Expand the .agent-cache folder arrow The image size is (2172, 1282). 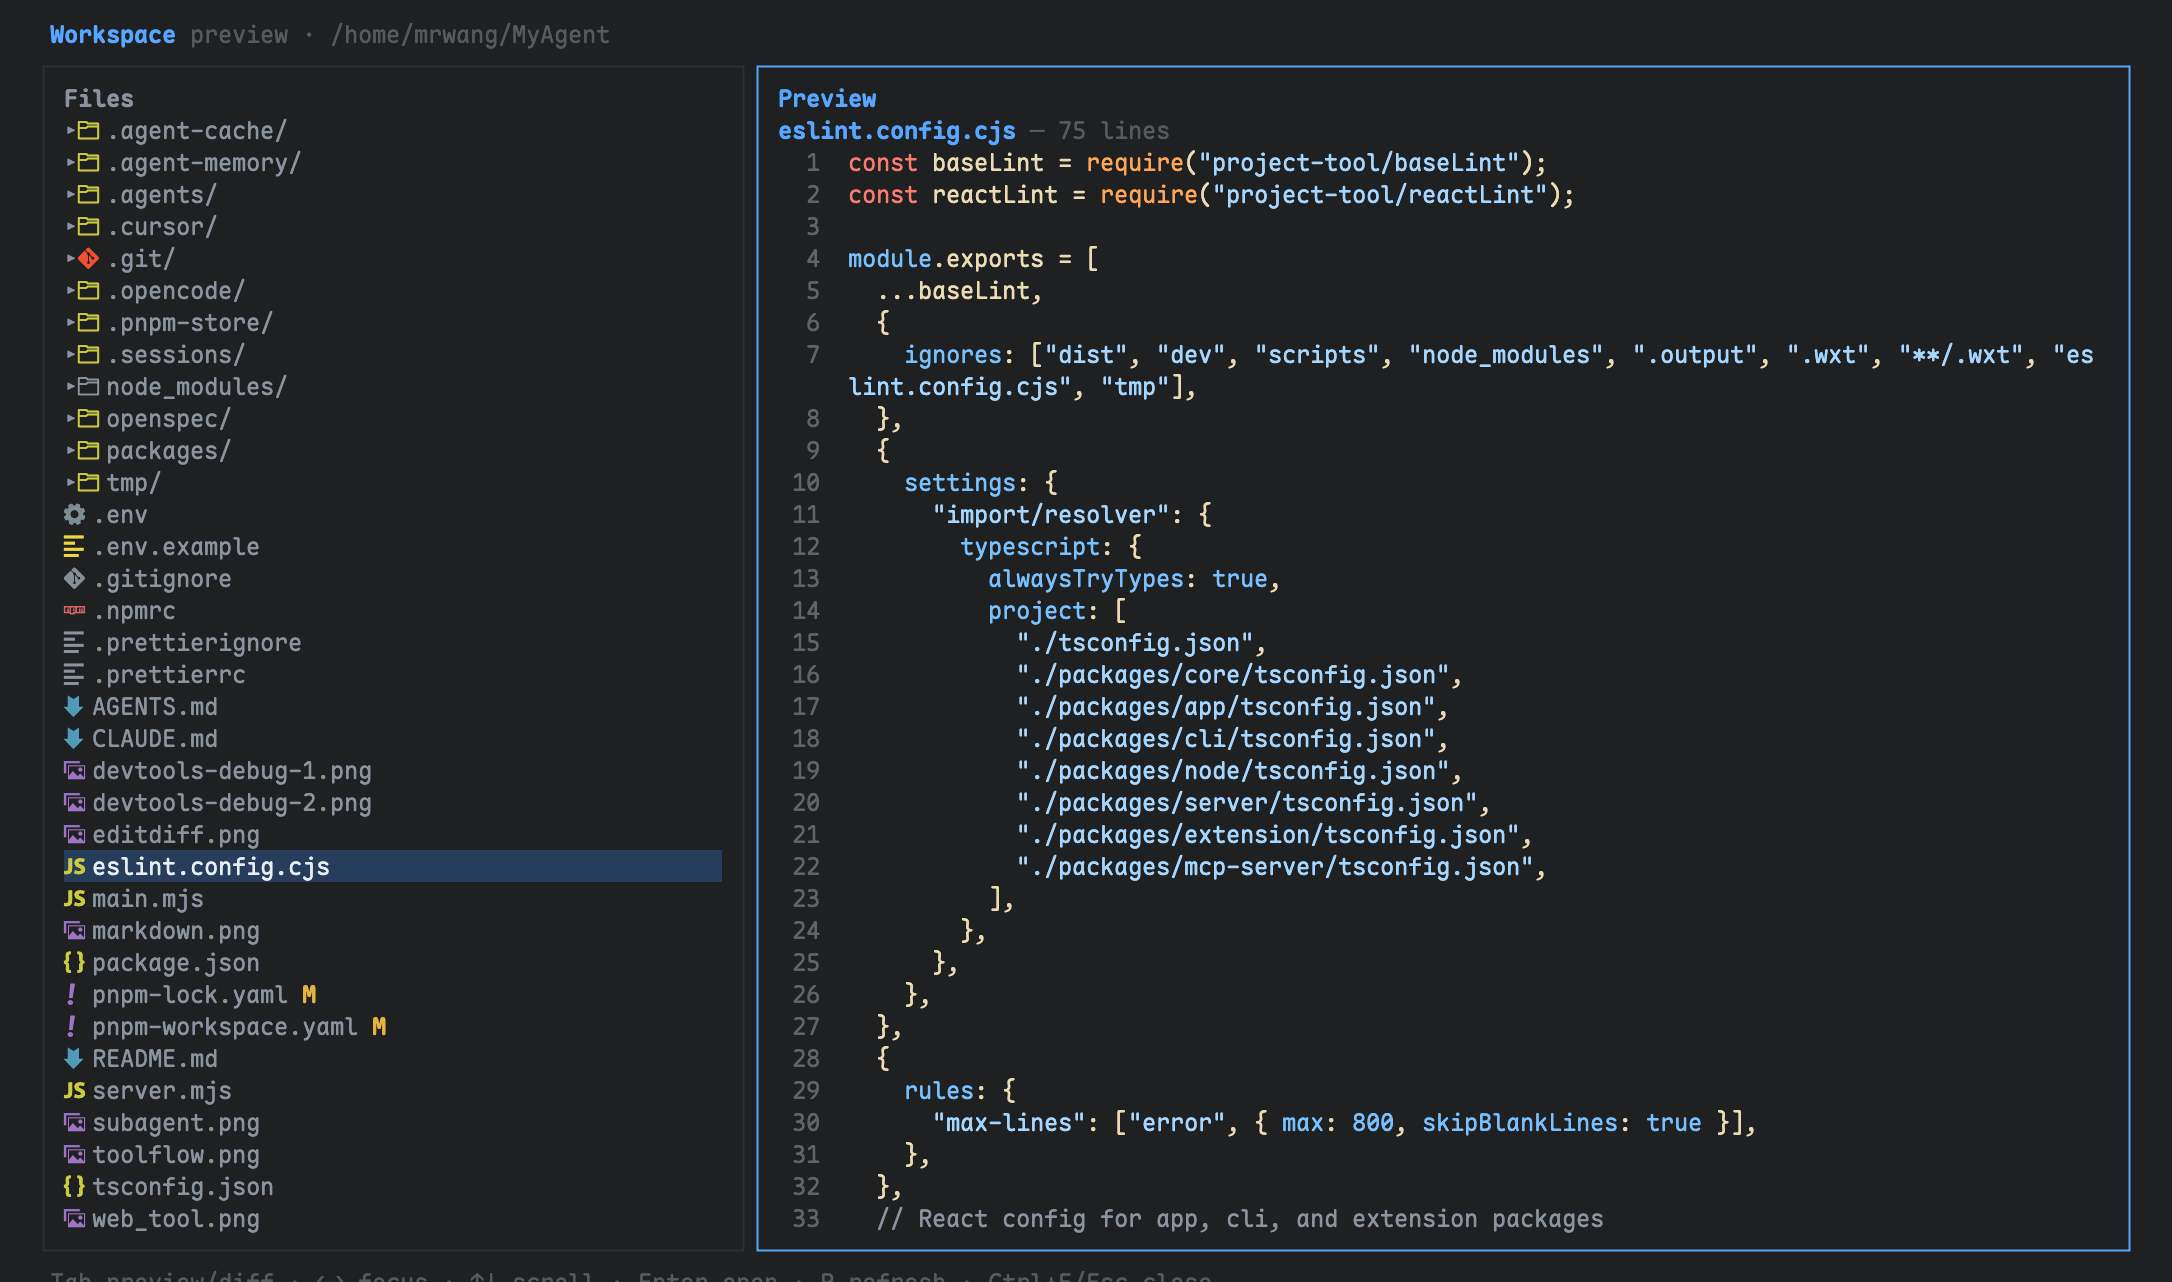tap(71, 130)
